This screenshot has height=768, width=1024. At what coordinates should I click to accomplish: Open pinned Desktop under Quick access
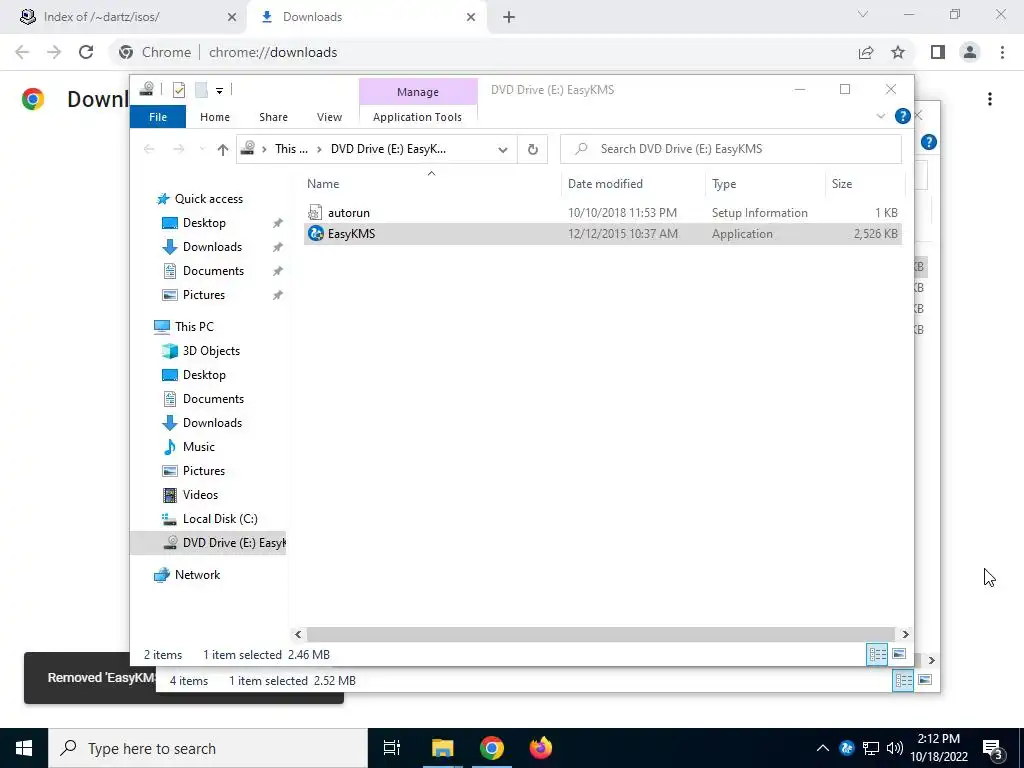pos(204,223)
